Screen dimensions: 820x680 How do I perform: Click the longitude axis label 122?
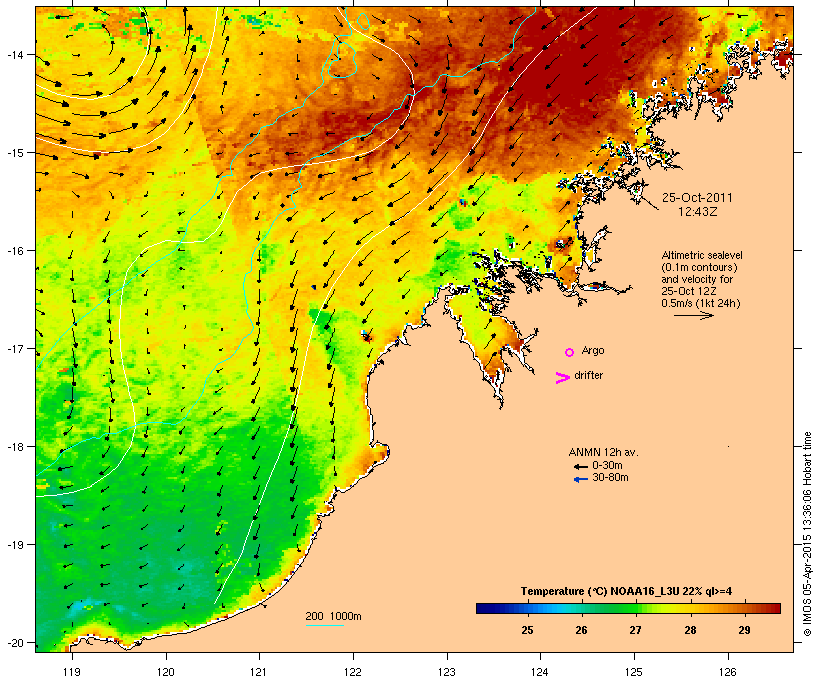[x=353, y=672]
